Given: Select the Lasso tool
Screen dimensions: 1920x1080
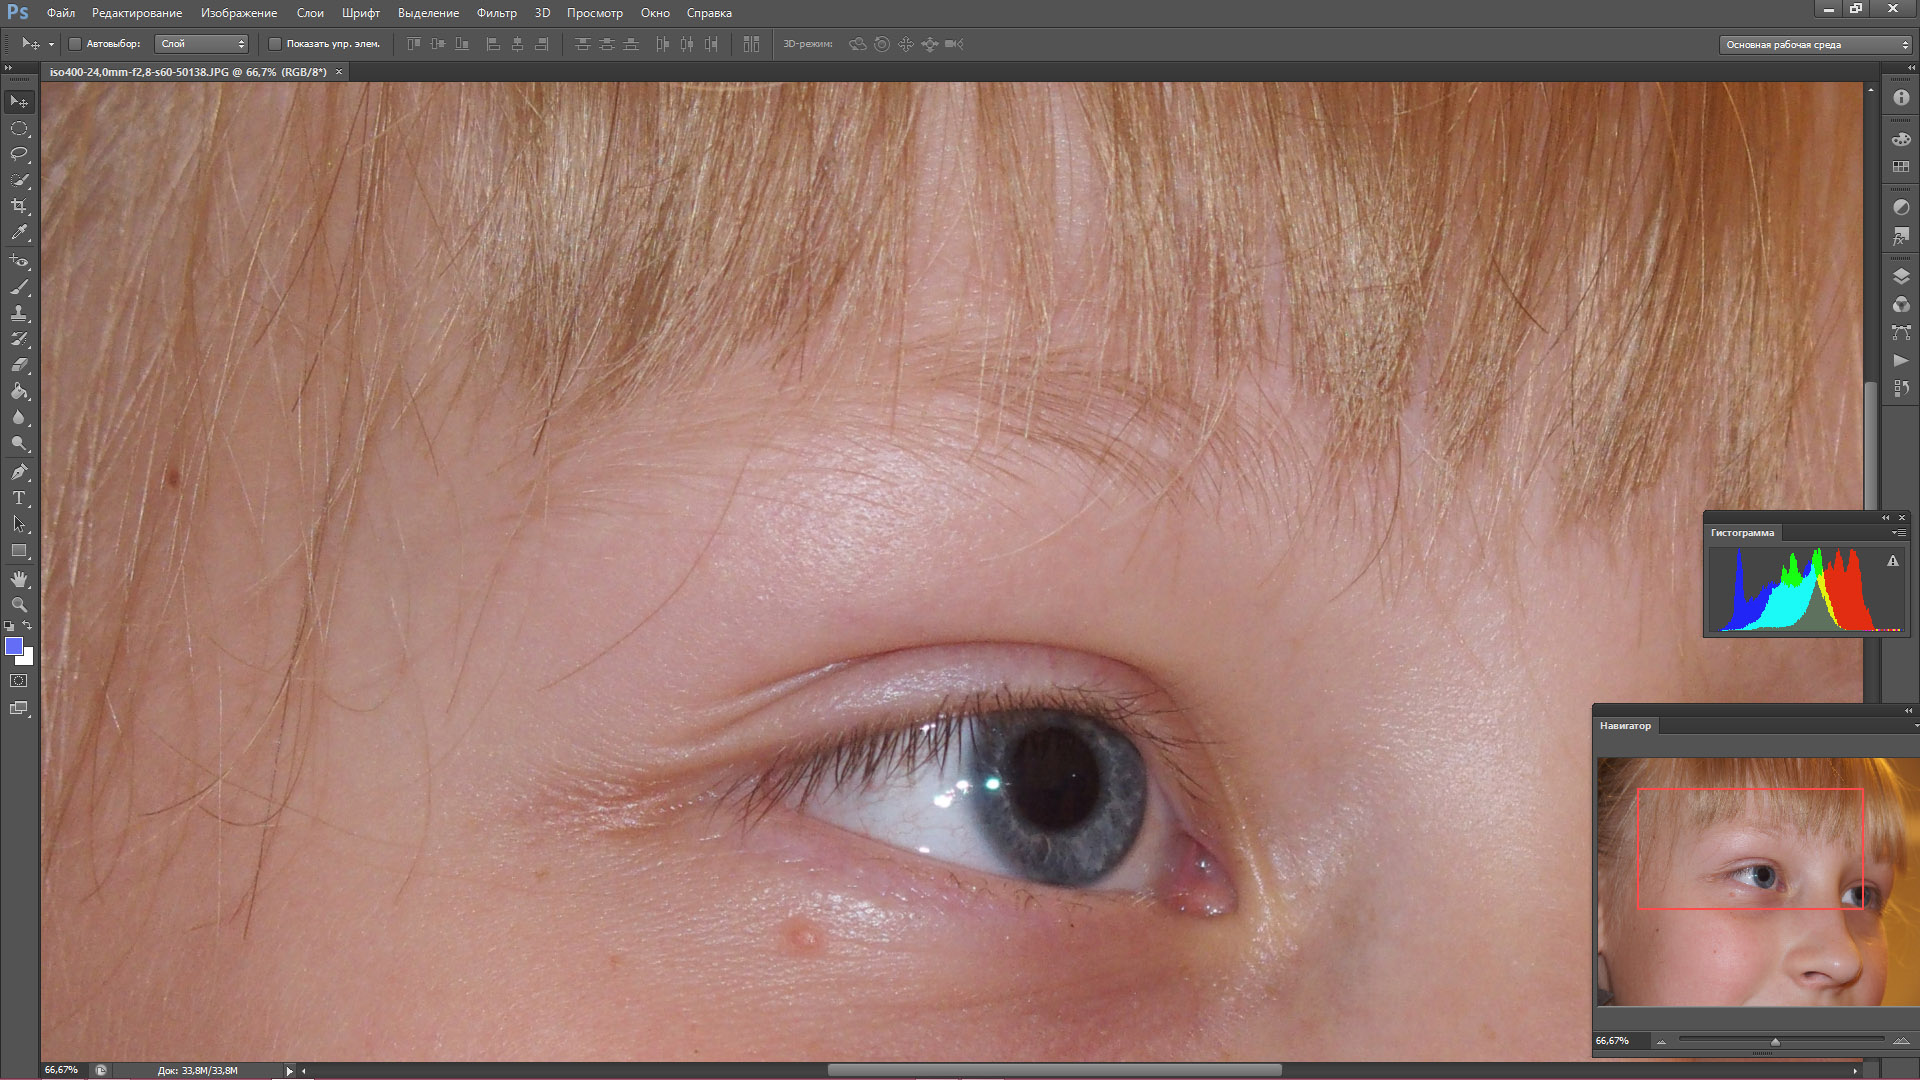Looking at the screenshot, I should 19,154.
